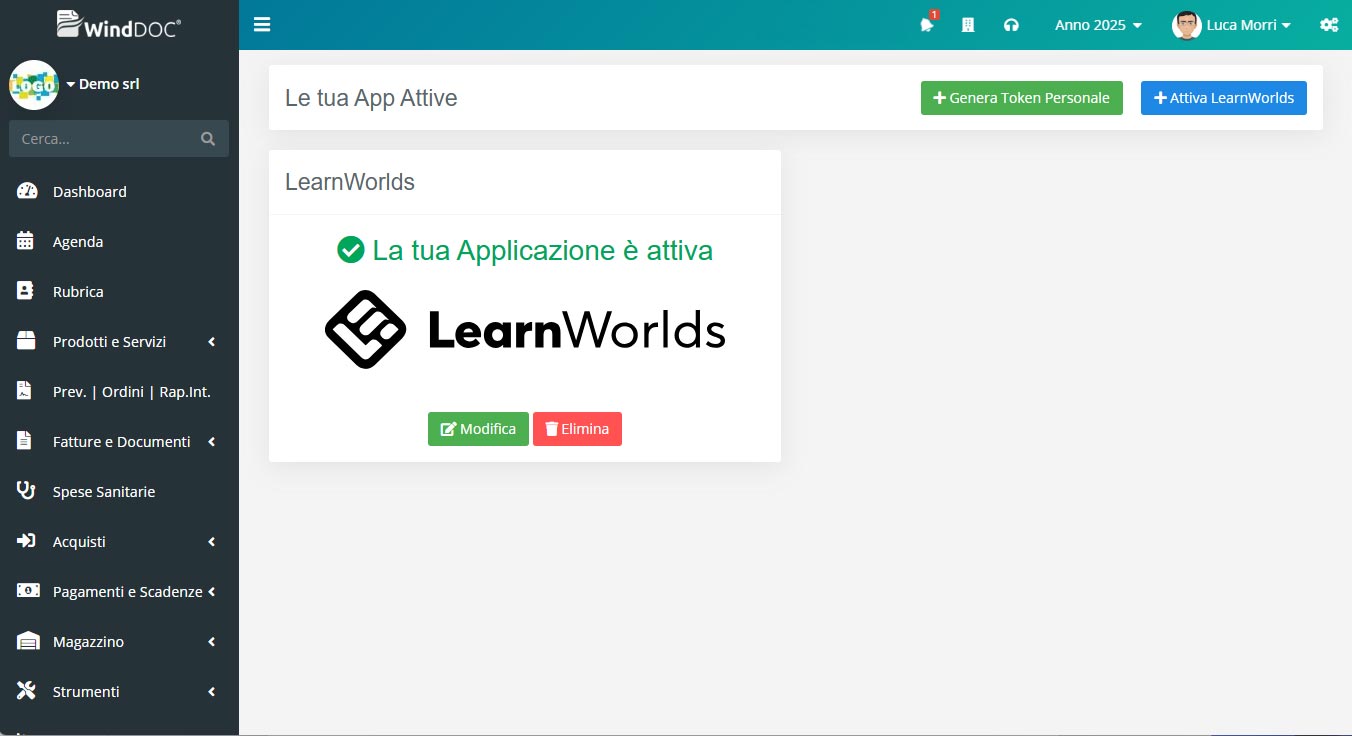Screen dimensions: 1352x736
Task: Click inside the Cerca search field
Action: [x=110, y=138]
